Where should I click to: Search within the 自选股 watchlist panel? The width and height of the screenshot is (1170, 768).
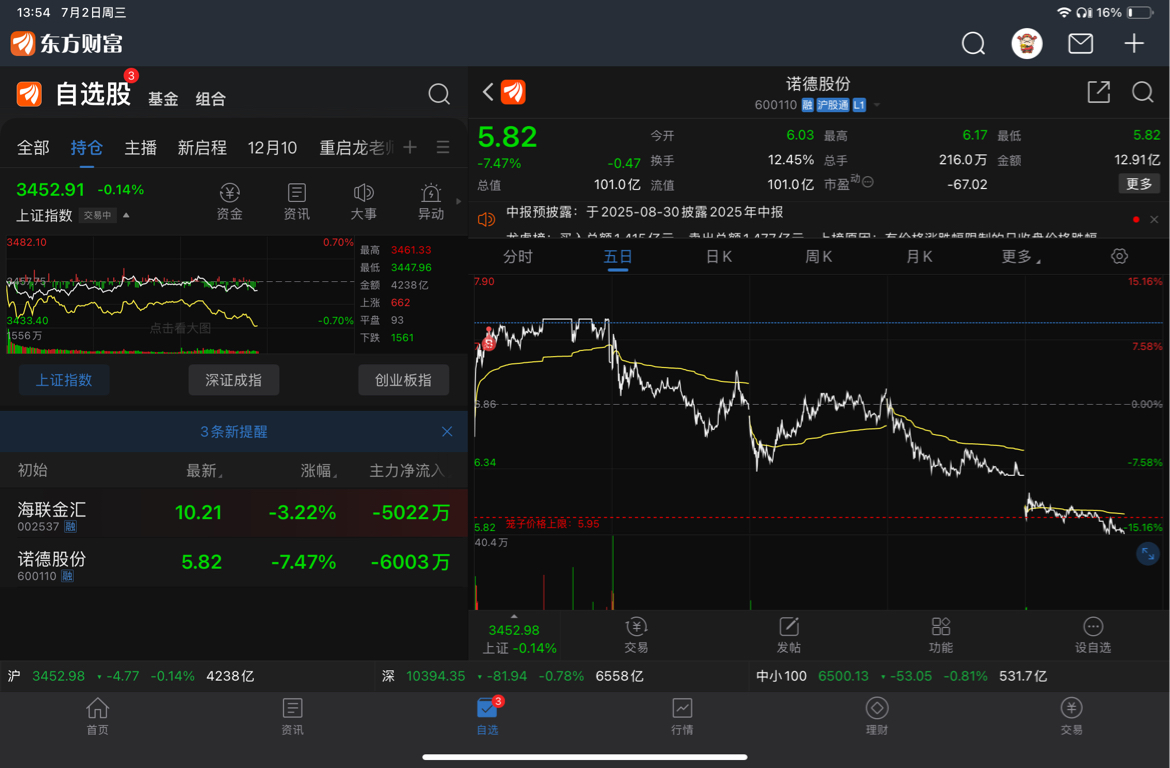[439, 94]
